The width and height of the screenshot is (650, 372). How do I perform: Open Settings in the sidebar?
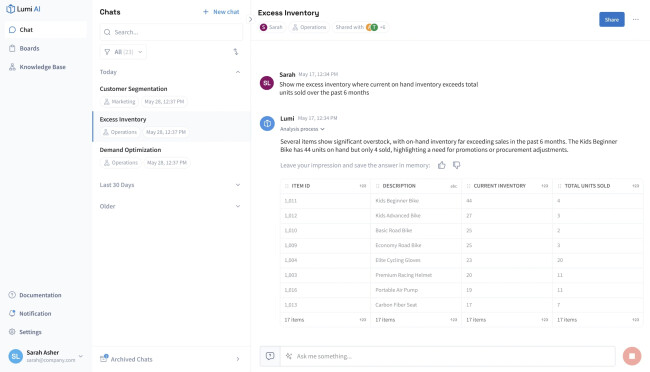coord(25,332)
